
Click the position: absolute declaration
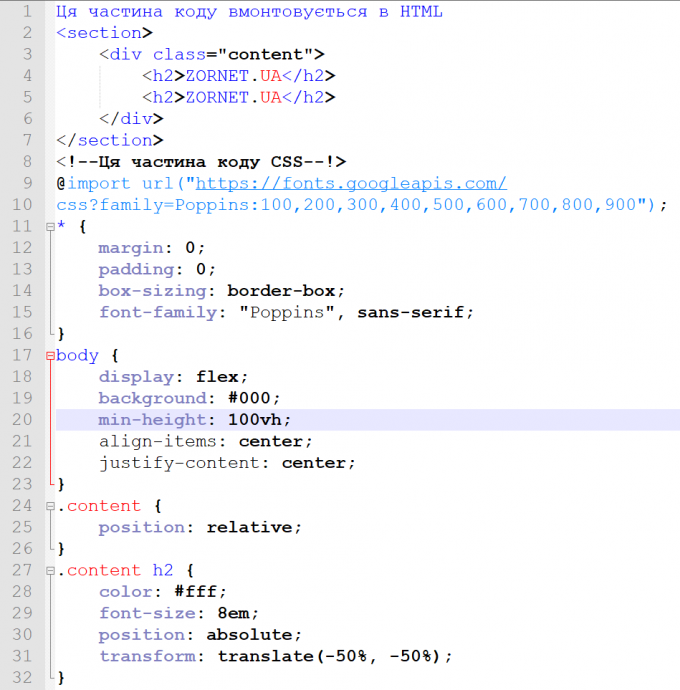tap(200, 635)
